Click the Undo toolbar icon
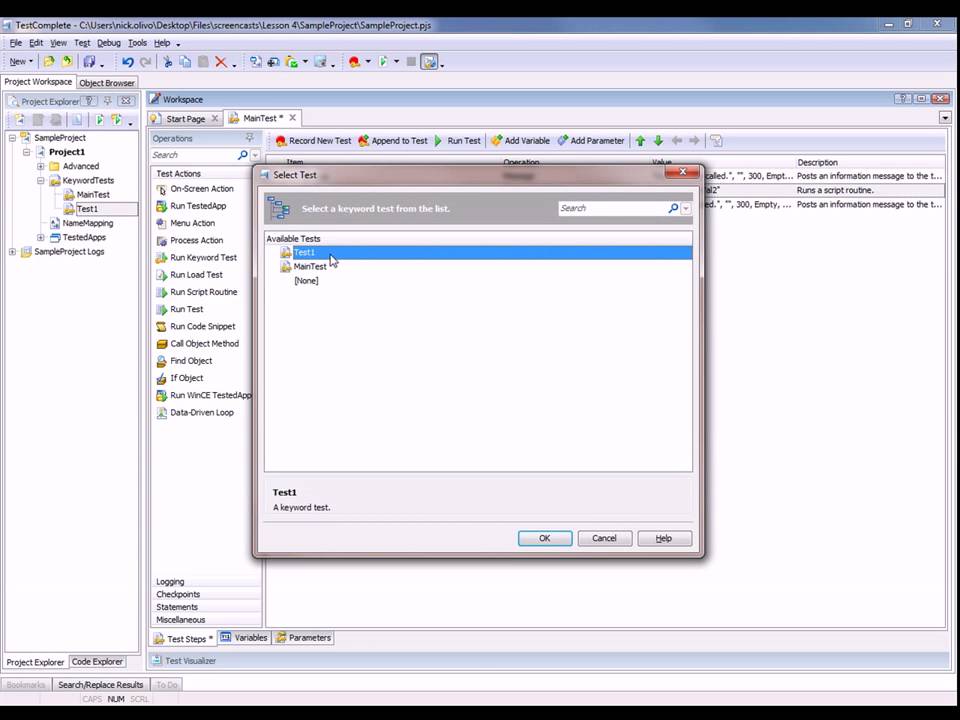Image resolution: width=960 pixels, height=720 pixels. (127, 62)
